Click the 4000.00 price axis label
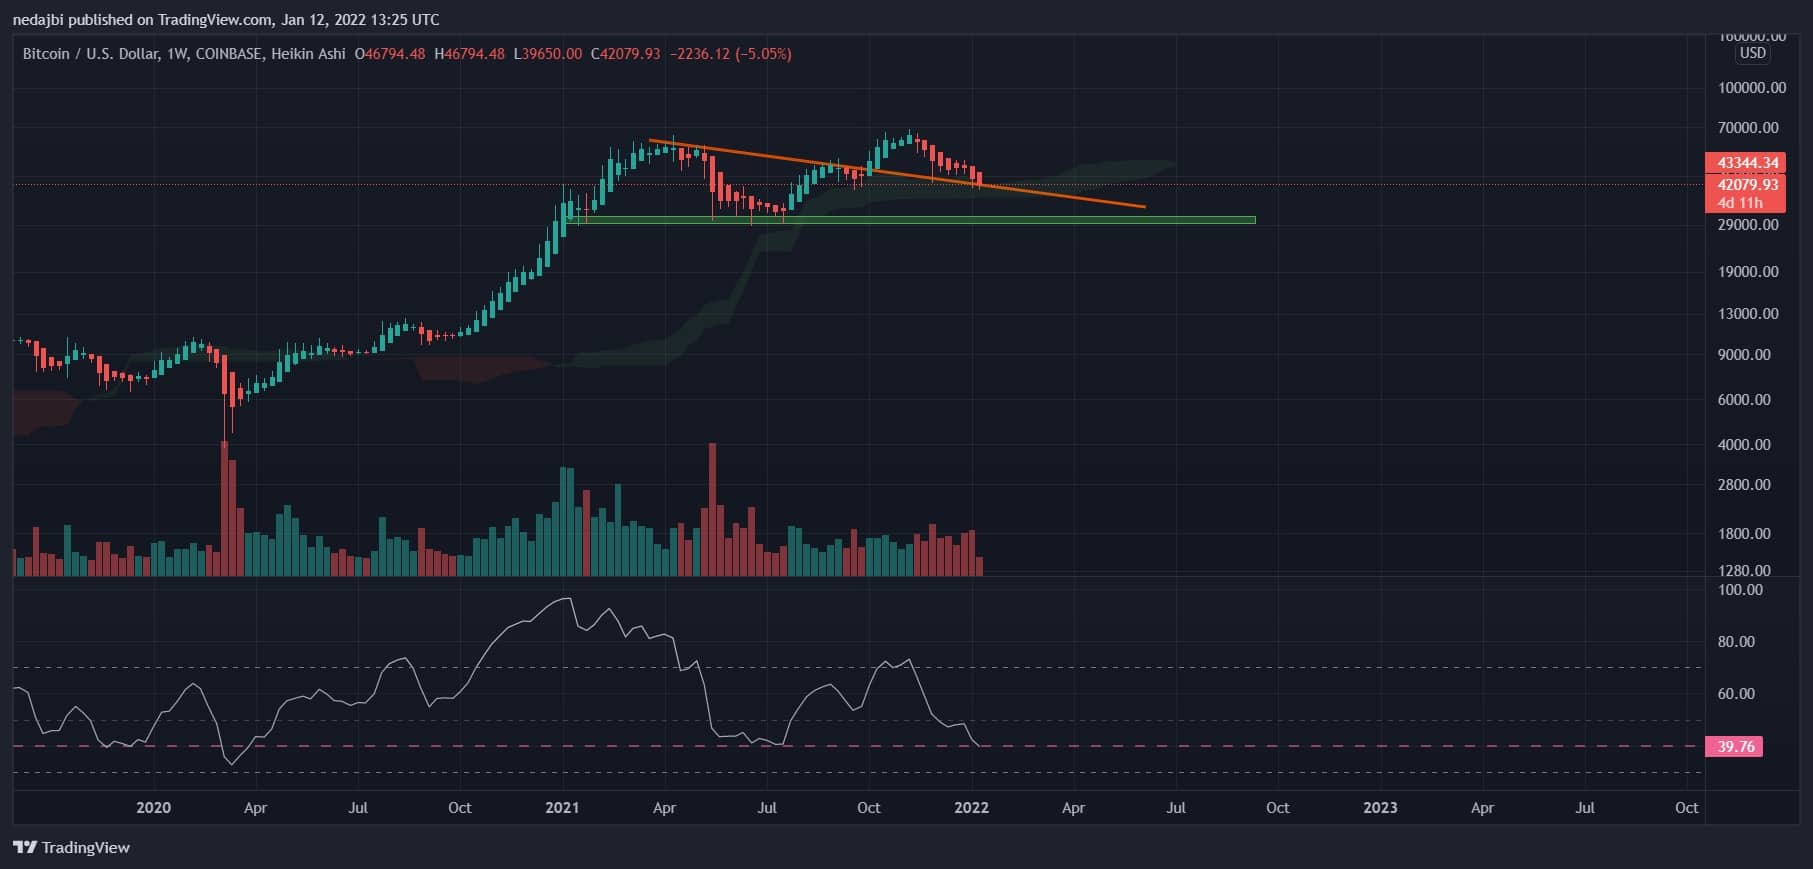This screenshot has height=869, width=1813. pos(1745,445)
